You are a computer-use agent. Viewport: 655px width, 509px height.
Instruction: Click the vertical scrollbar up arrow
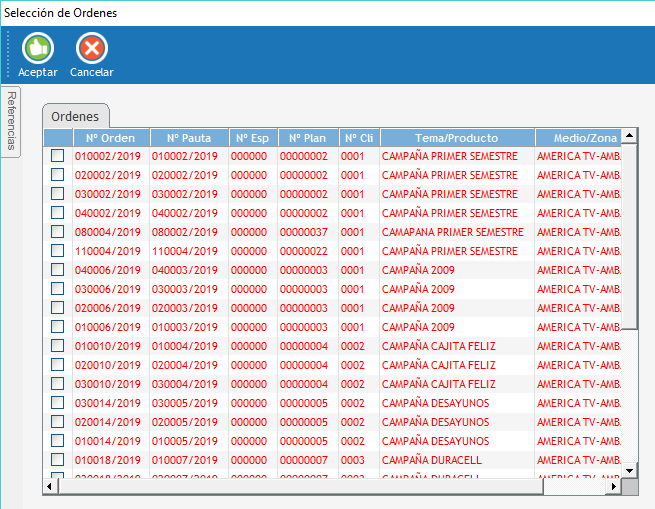(x=629, y=137)
